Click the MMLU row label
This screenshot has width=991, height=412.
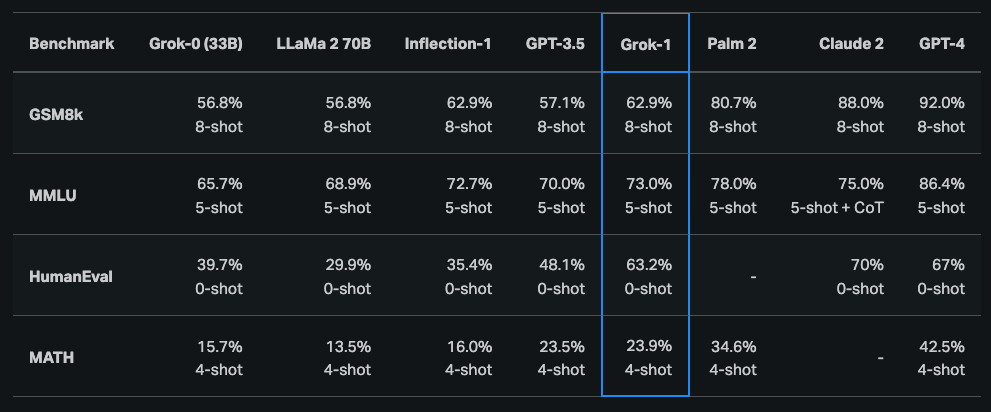pos(52,195)
